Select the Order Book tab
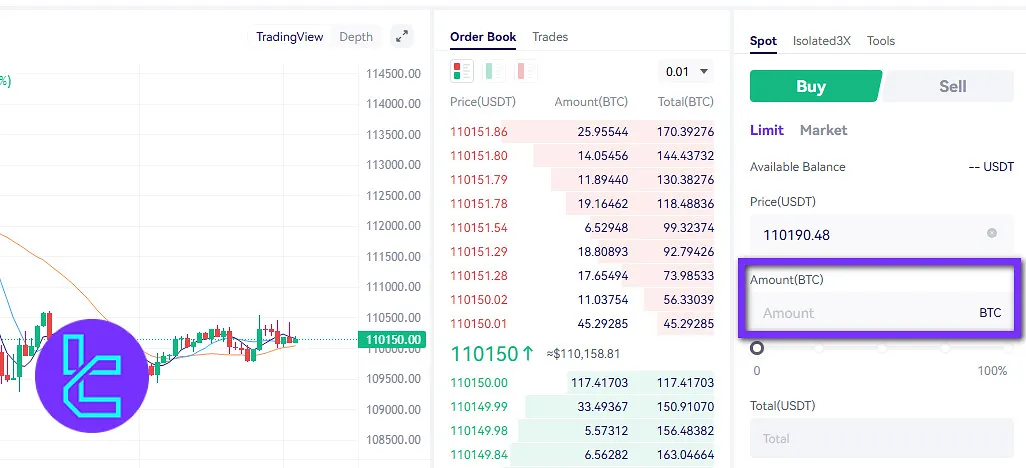The image size is (1026, 468). (483, 37)
